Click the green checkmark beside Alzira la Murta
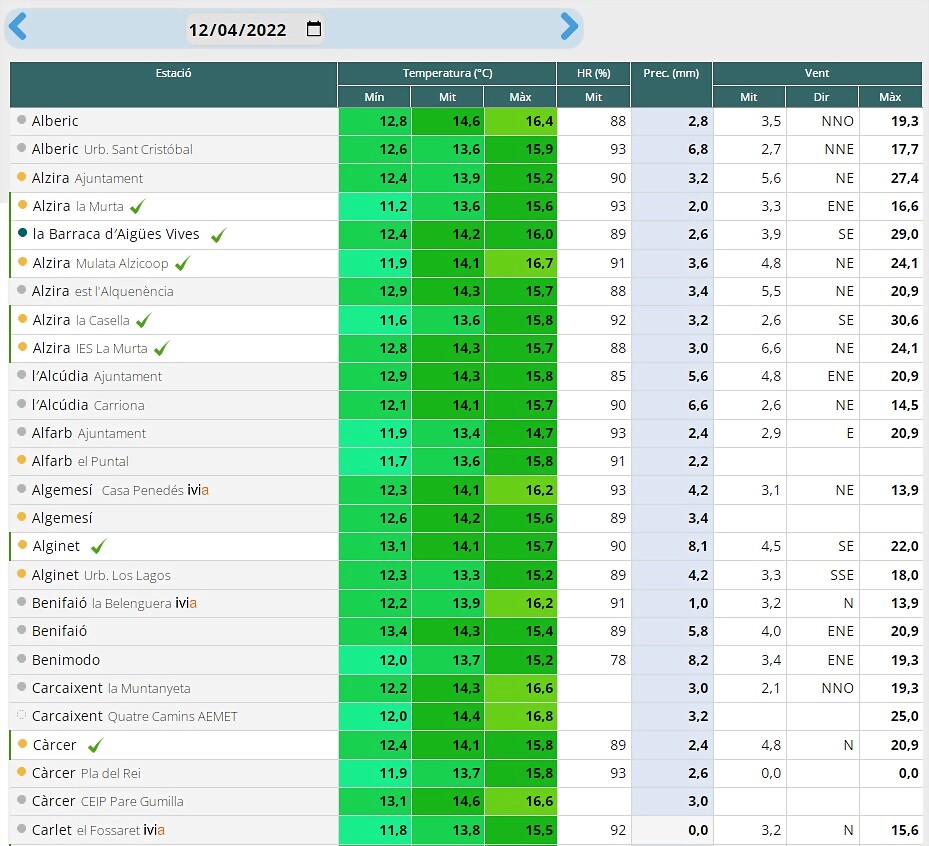The image size is (929, 846). click(137, 207)
